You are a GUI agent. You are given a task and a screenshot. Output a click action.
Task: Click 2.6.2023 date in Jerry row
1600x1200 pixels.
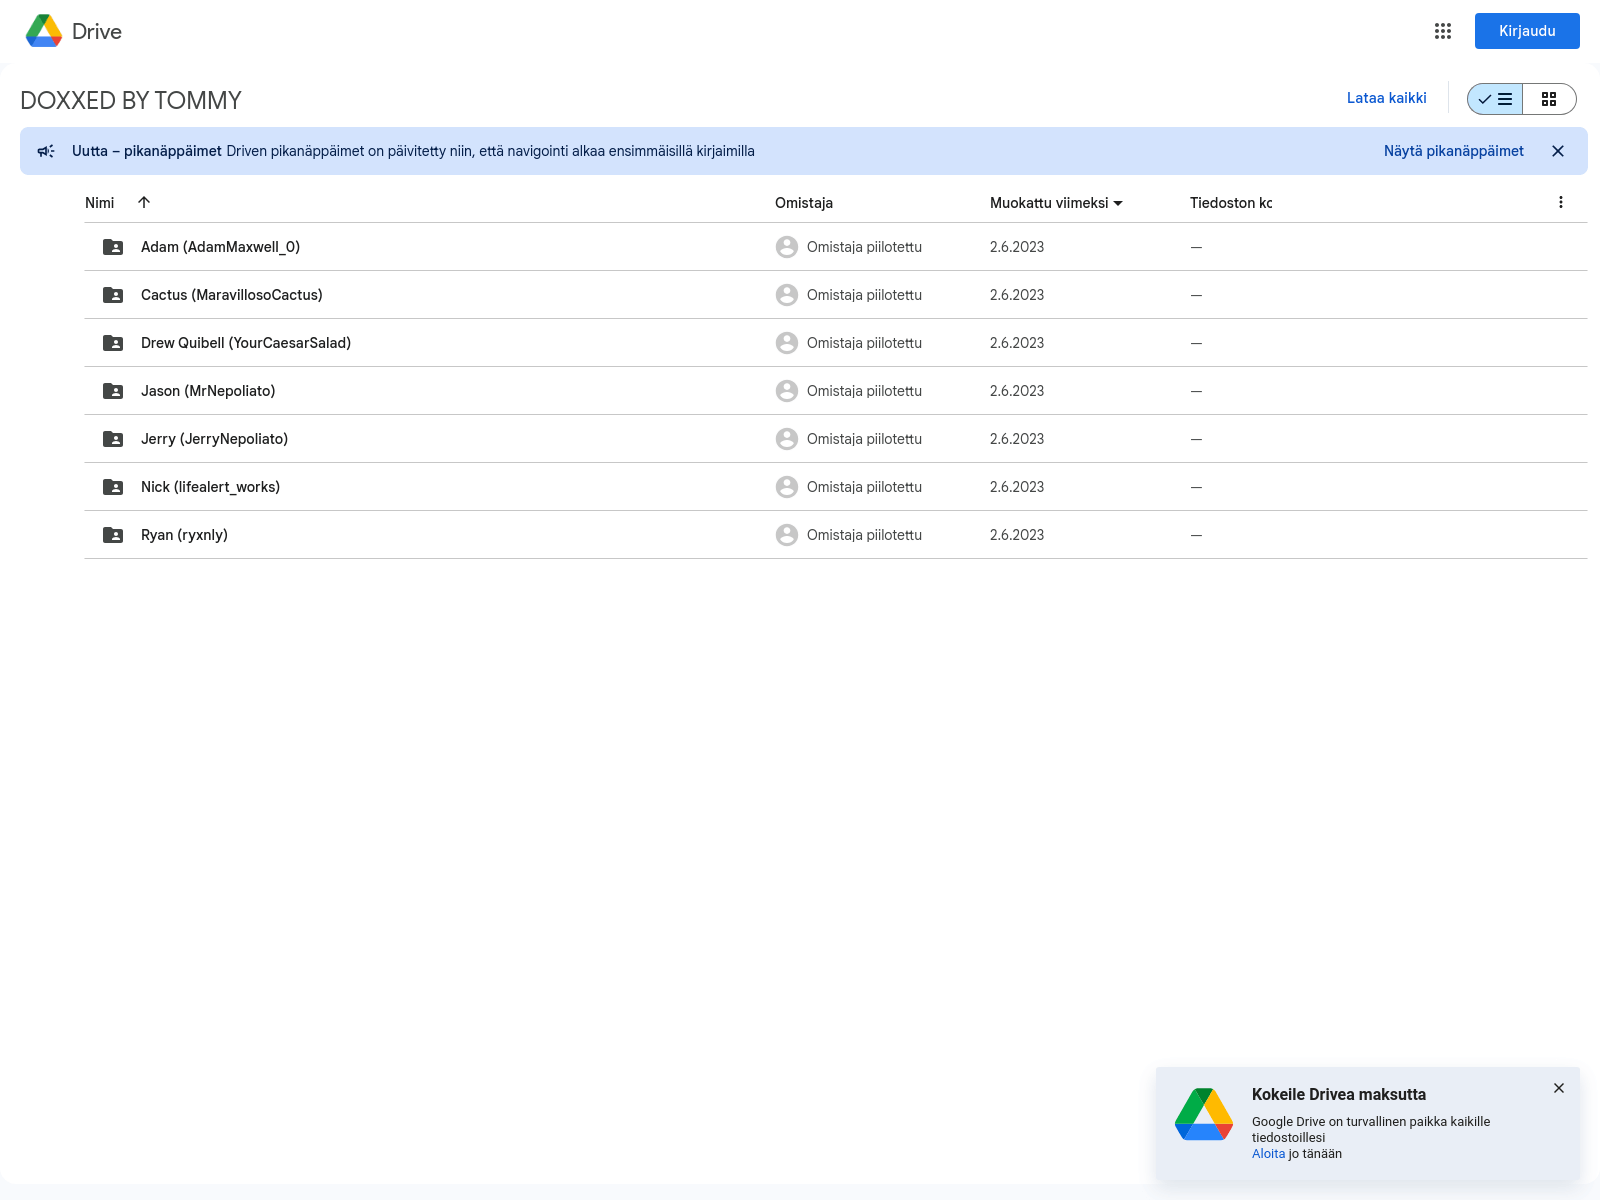(1017, 439)
